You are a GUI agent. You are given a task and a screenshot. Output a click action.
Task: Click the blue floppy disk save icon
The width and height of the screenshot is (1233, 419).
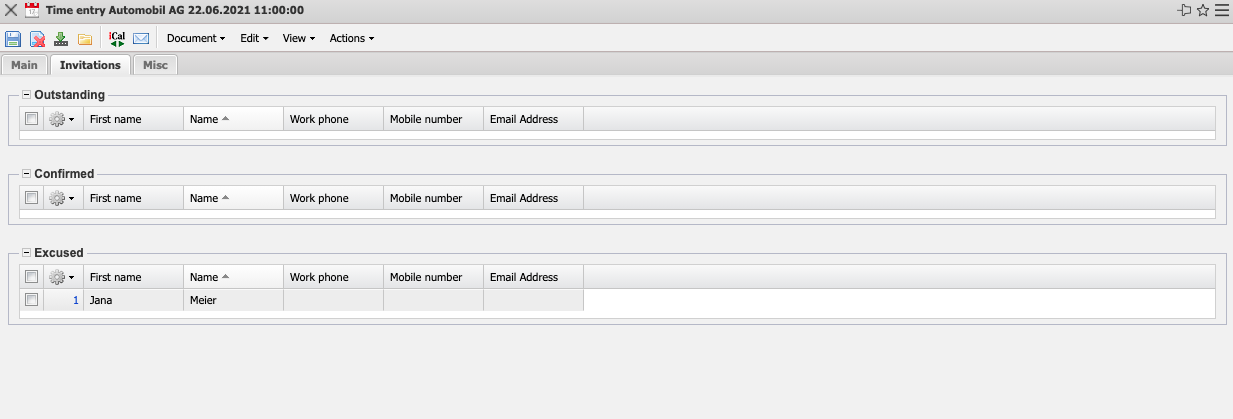(x=13, y=39)
